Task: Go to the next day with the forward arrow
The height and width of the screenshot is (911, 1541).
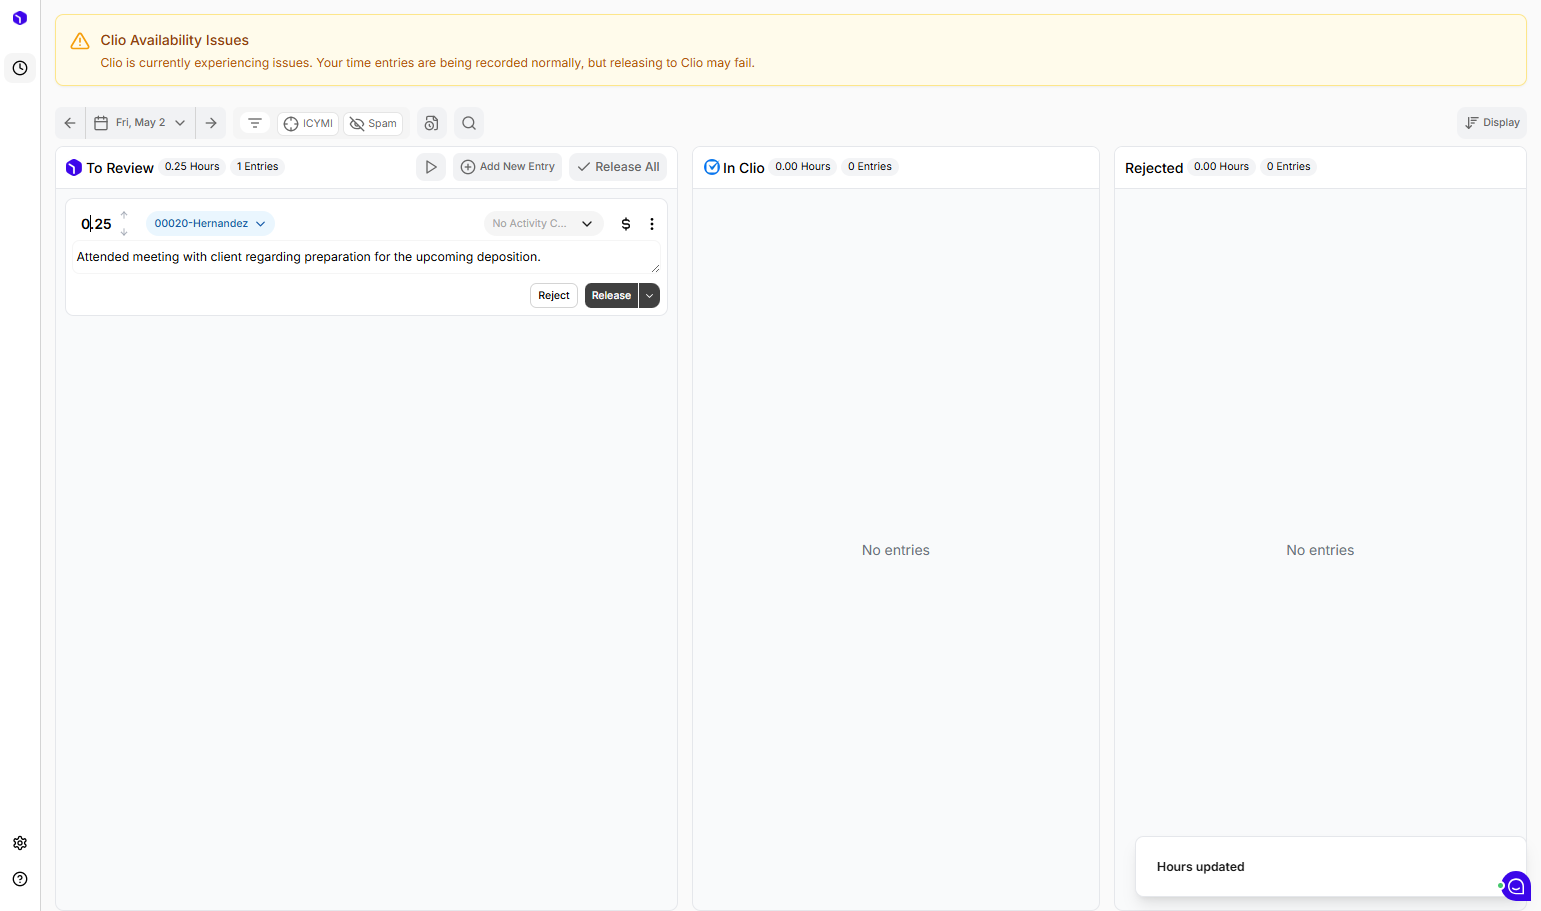Action: pos(211,123)
